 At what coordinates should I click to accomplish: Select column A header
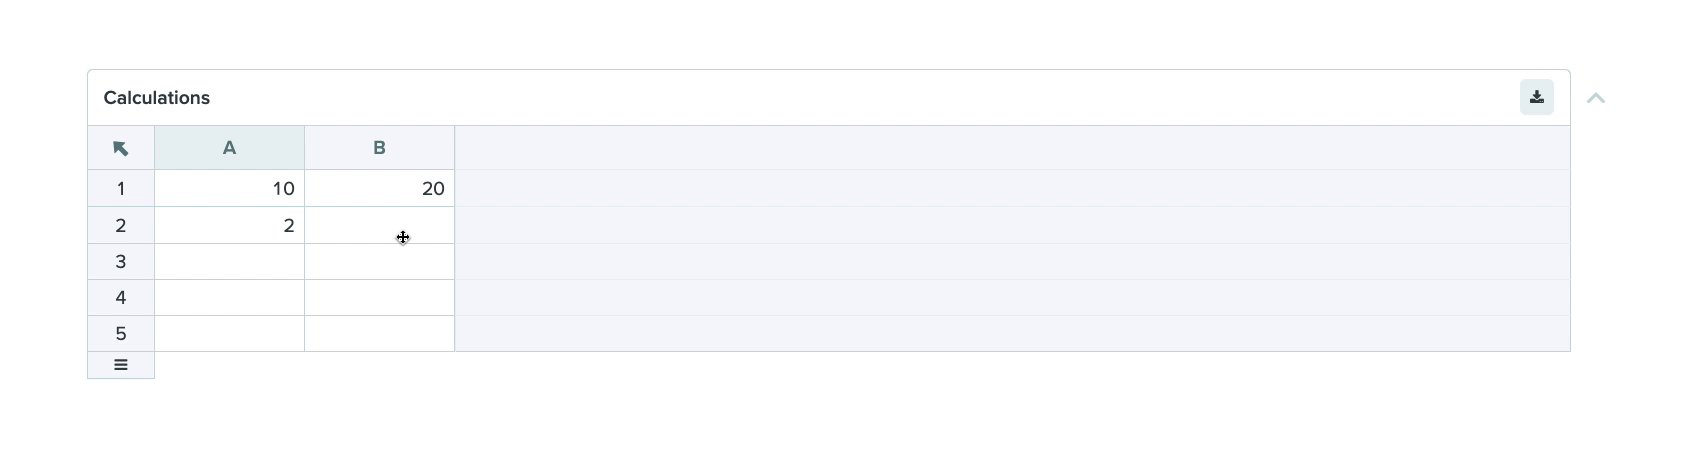pos(229,148)
